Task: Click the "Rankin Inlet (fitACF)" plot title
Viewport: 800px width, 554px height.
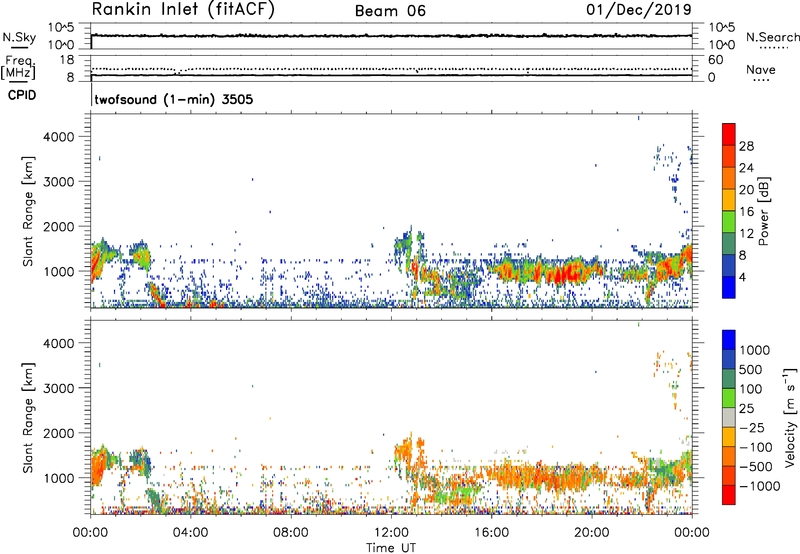Action: (x=183, y=9)
